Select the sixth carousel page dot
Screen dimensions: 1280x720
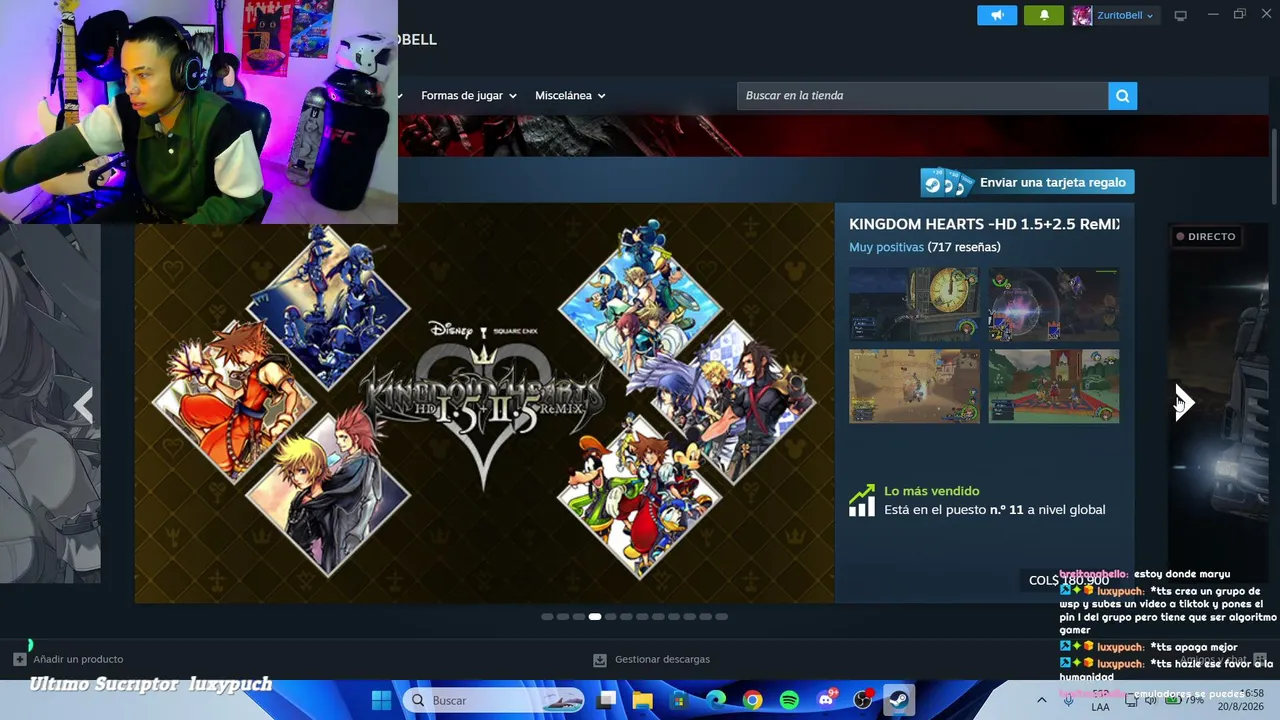[626, 617]
